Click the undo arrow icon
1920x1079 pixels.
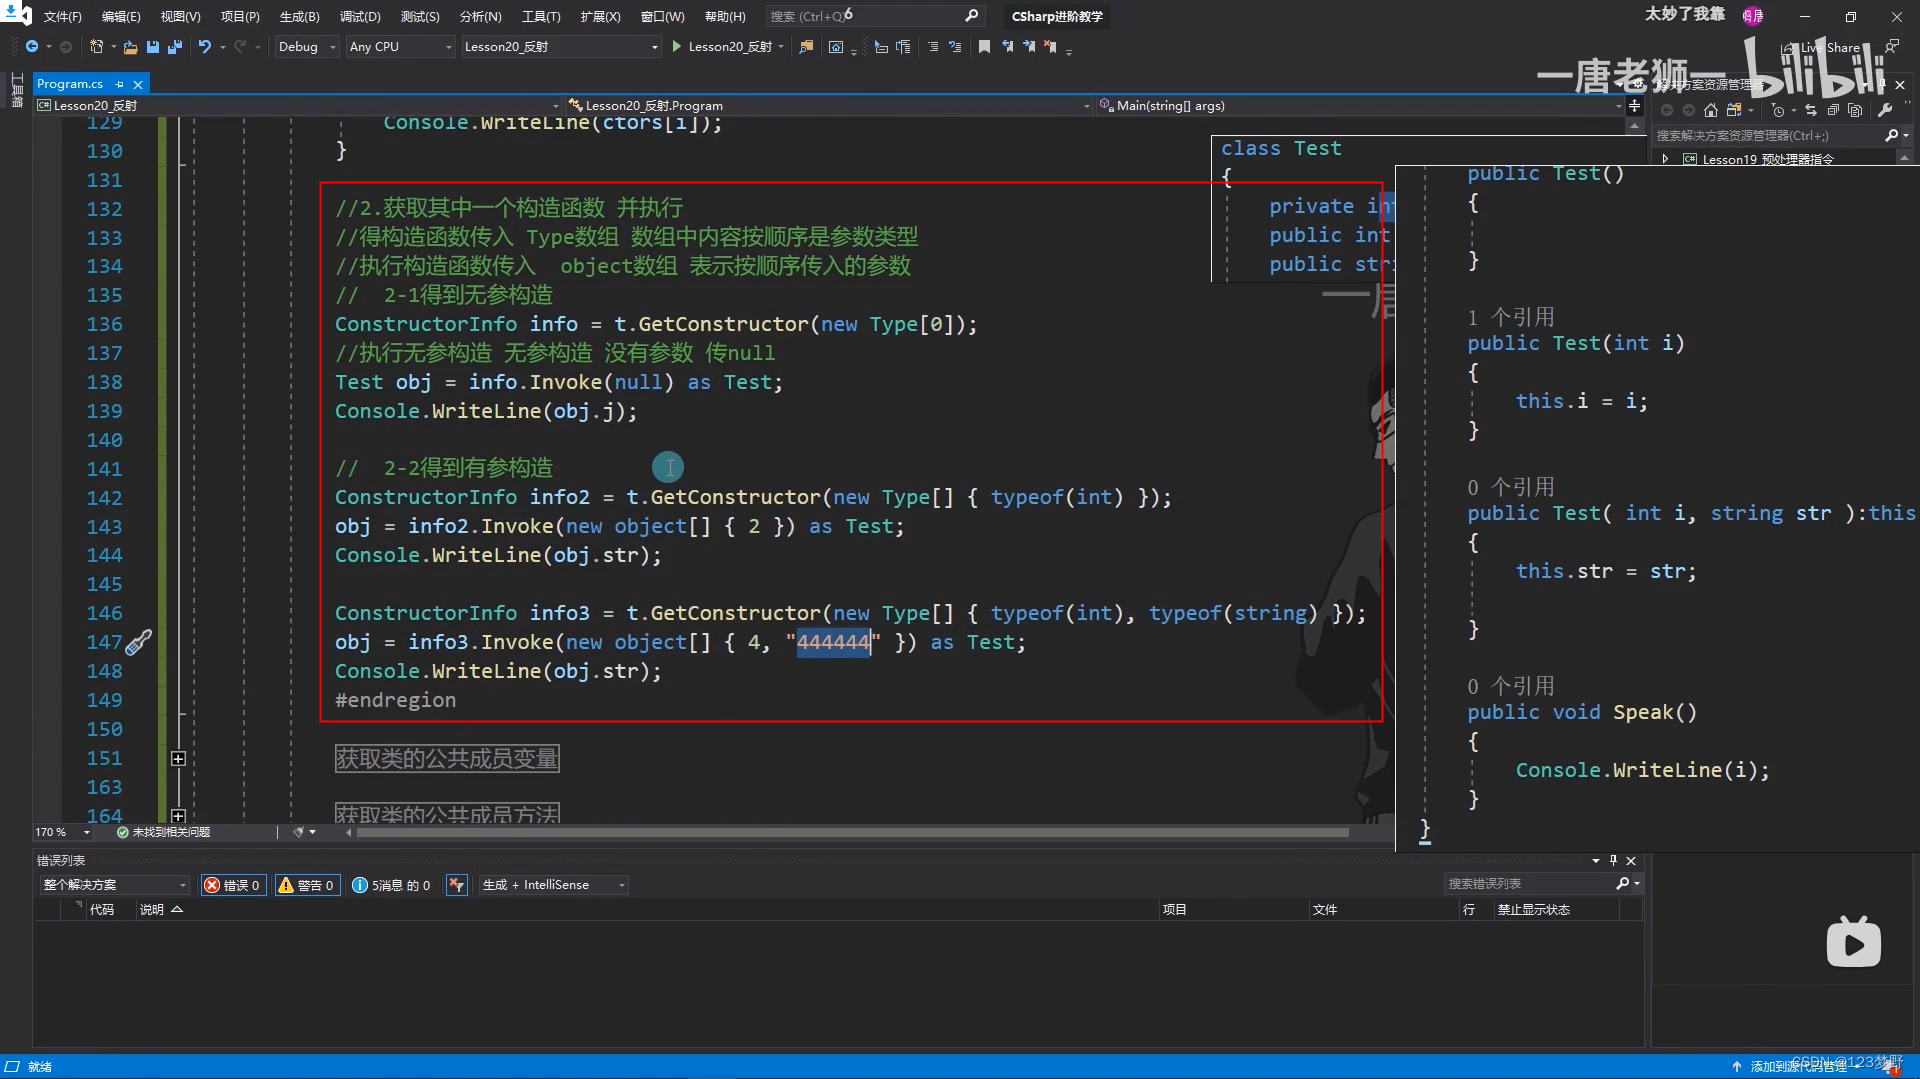[x=205, y=47]
